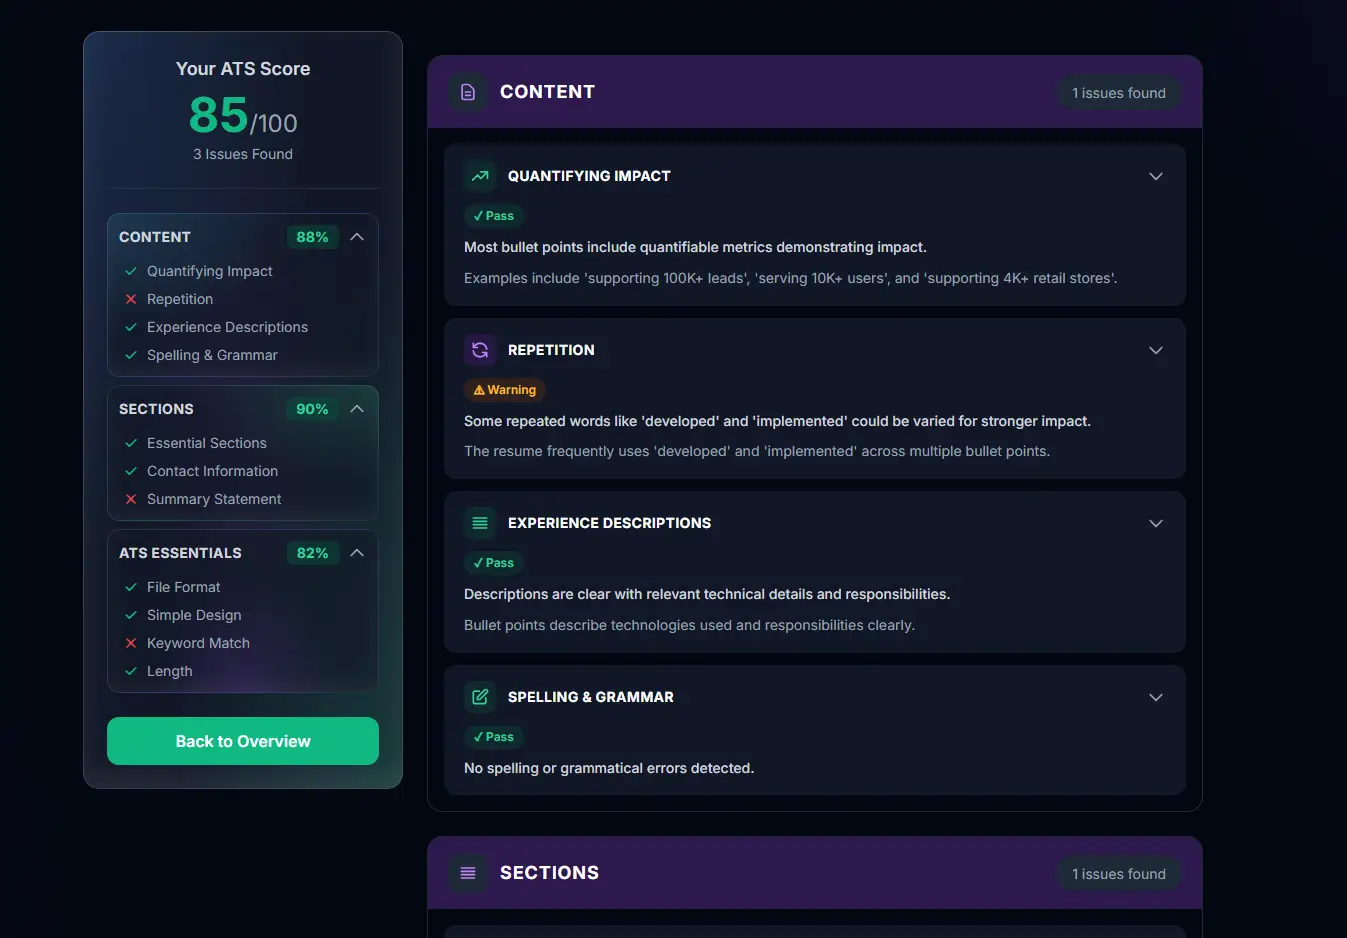Click the document icon beside CONTENT header

pyautogui.click(x=467, y=91)
